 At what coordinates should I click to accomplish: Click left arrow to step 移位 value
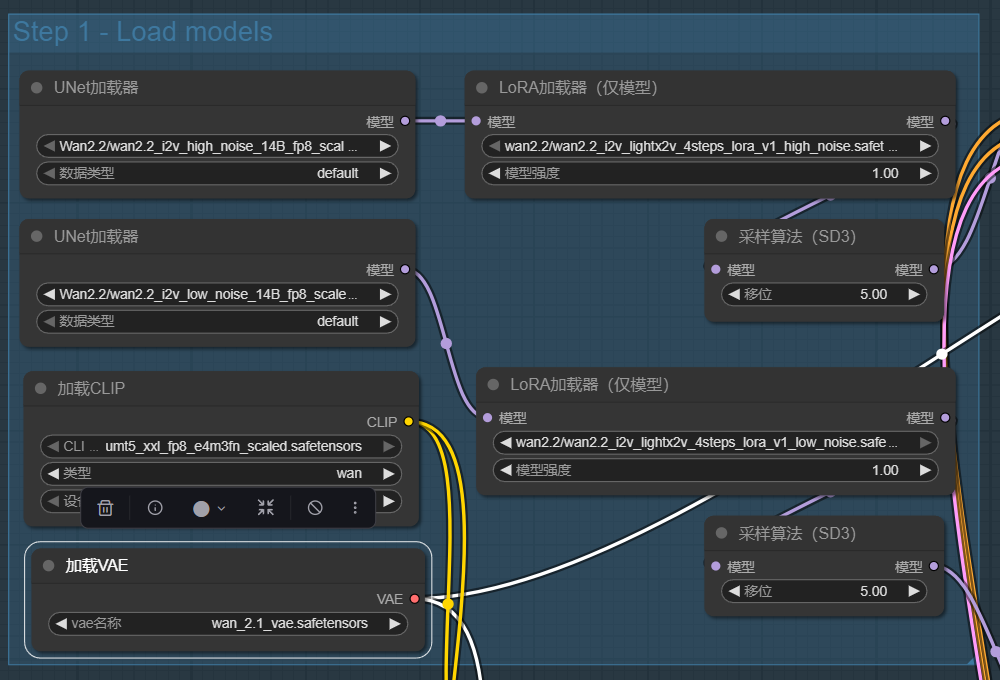click(734, 294)
